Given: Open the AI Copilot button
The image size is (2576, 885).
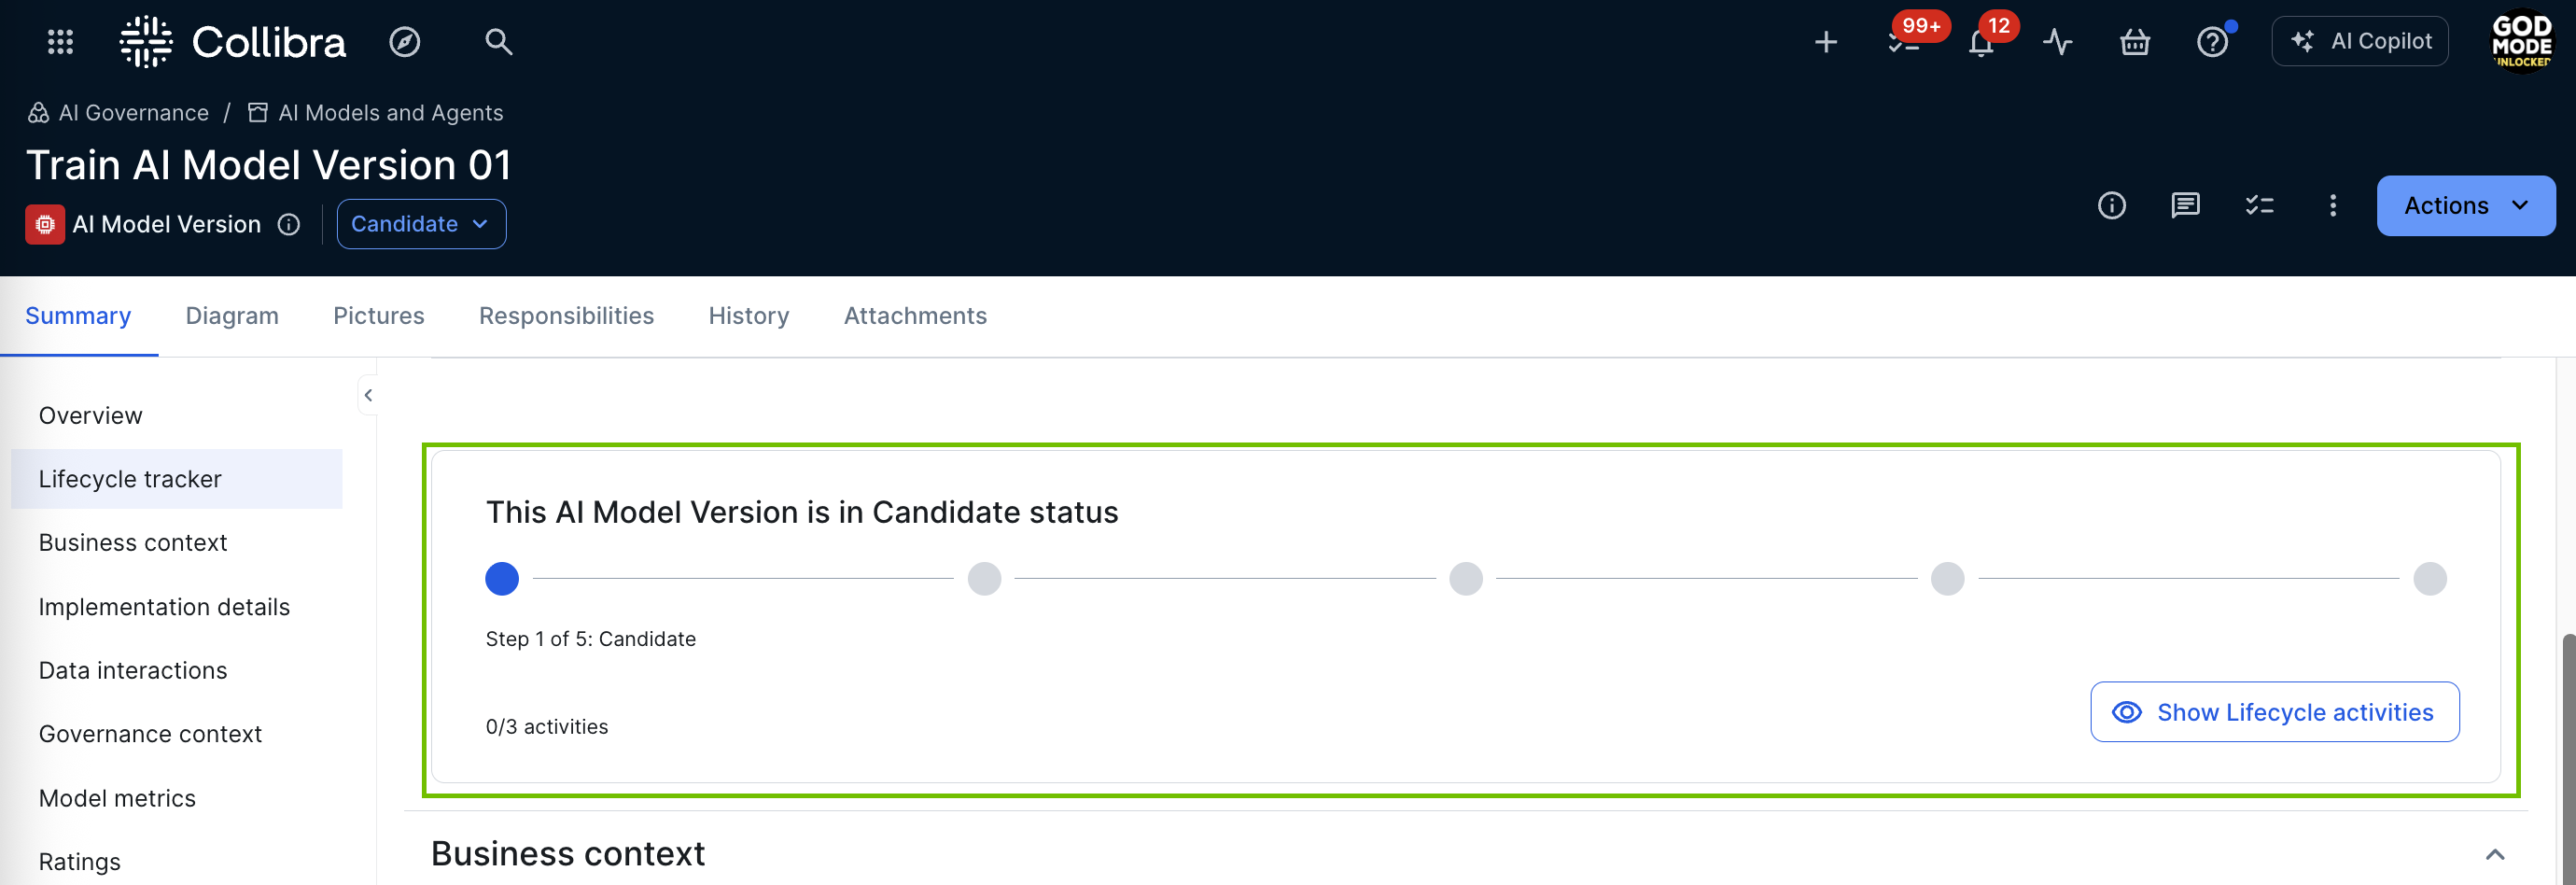Looking at the screenshot, I should (x=2359, y=42).
